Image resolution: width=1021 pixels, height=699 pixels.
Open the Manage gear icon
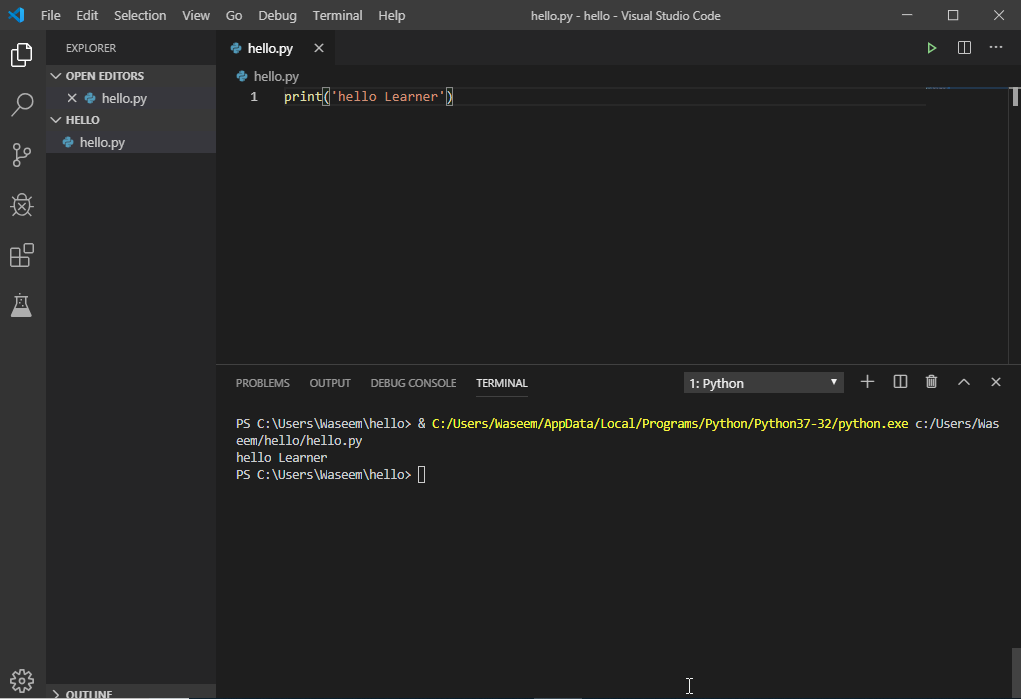tap(22, 679)
